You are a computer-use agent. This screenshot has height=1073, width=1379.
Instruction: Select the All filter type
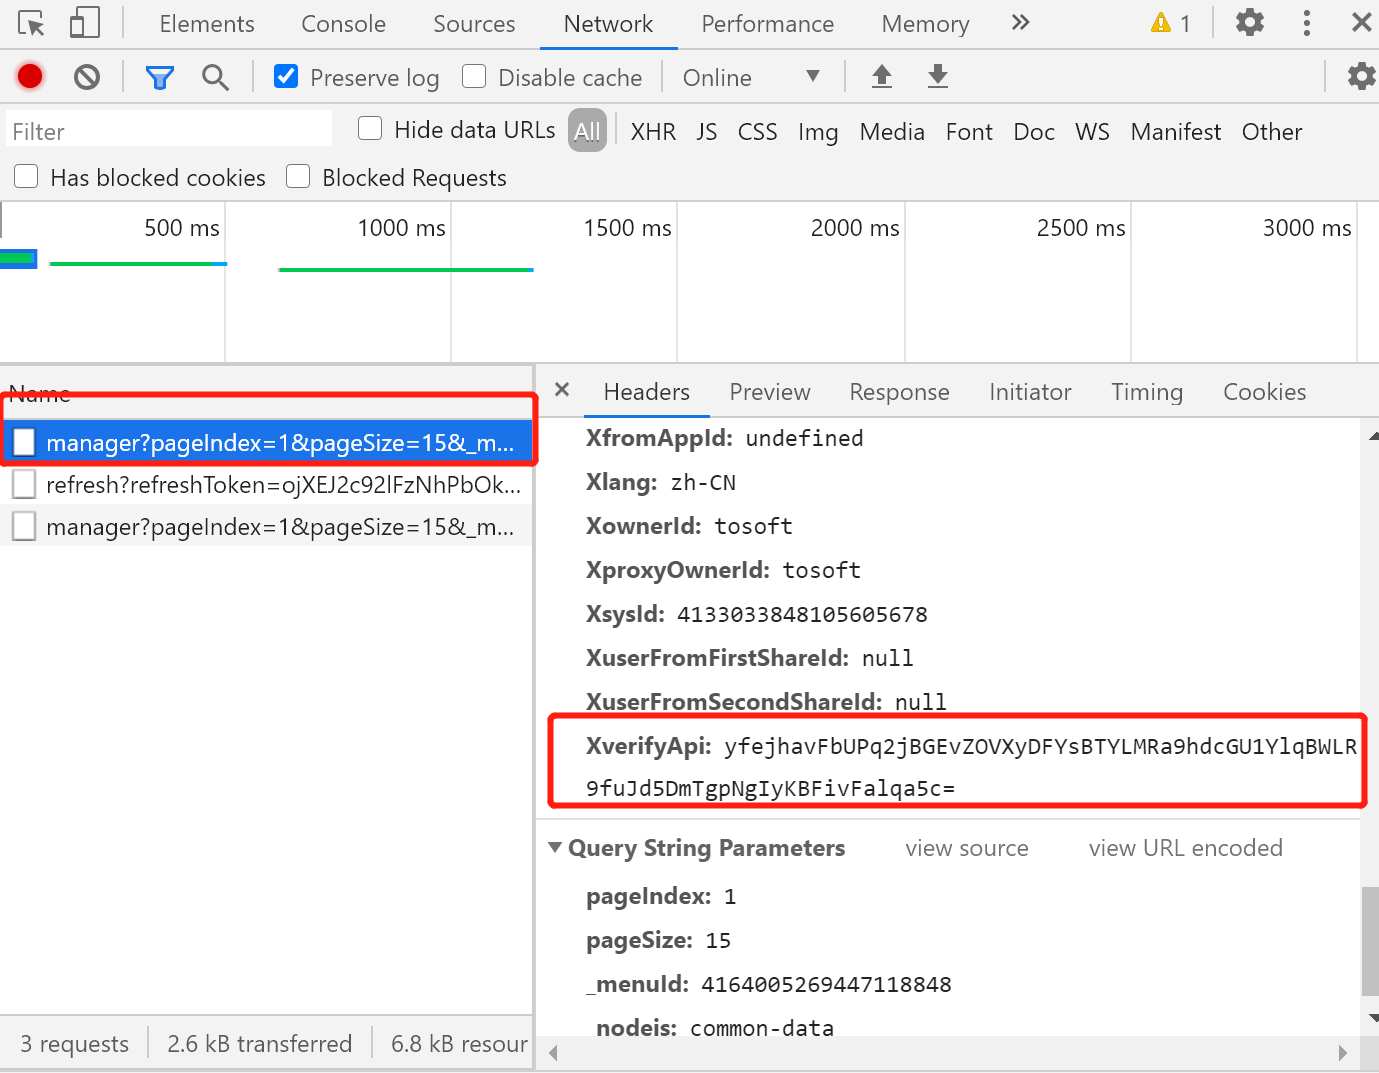tap(587, 131)
